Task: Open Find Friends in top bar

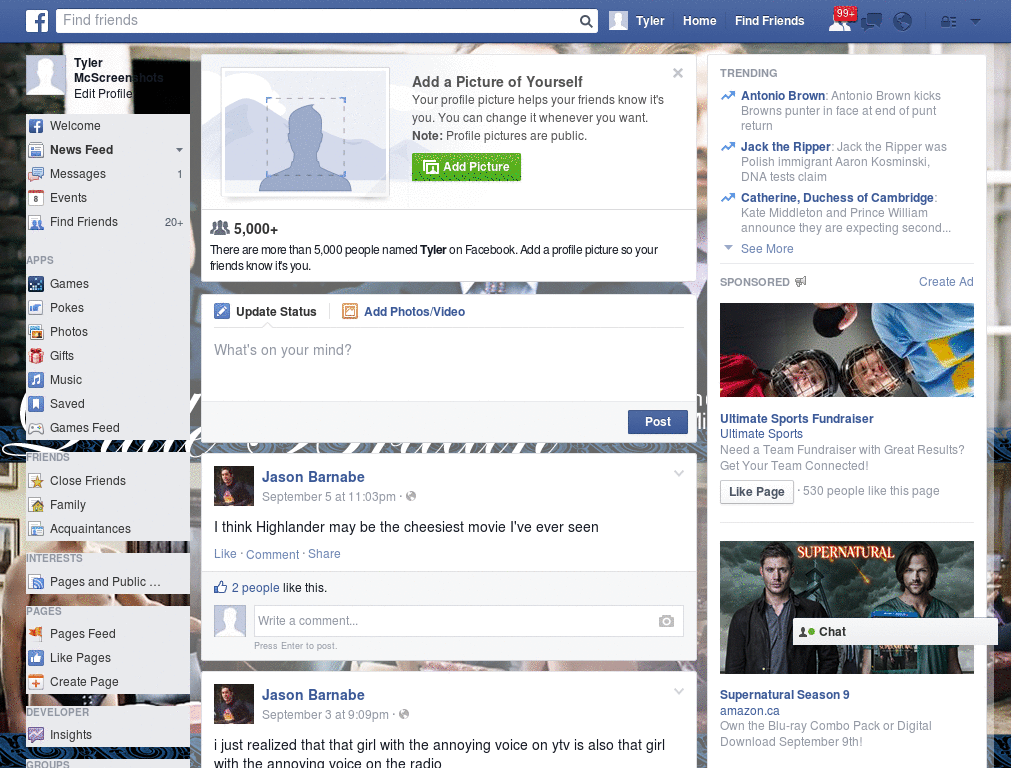Action: coord(769,21)
